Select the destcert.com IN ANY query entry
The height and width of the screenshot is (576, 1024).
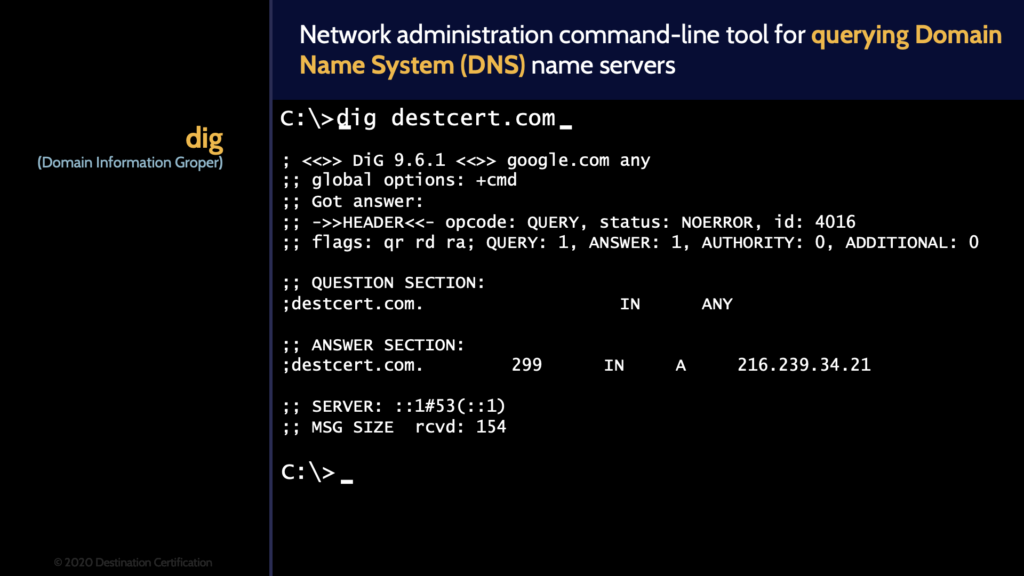(x=500, y=304)
